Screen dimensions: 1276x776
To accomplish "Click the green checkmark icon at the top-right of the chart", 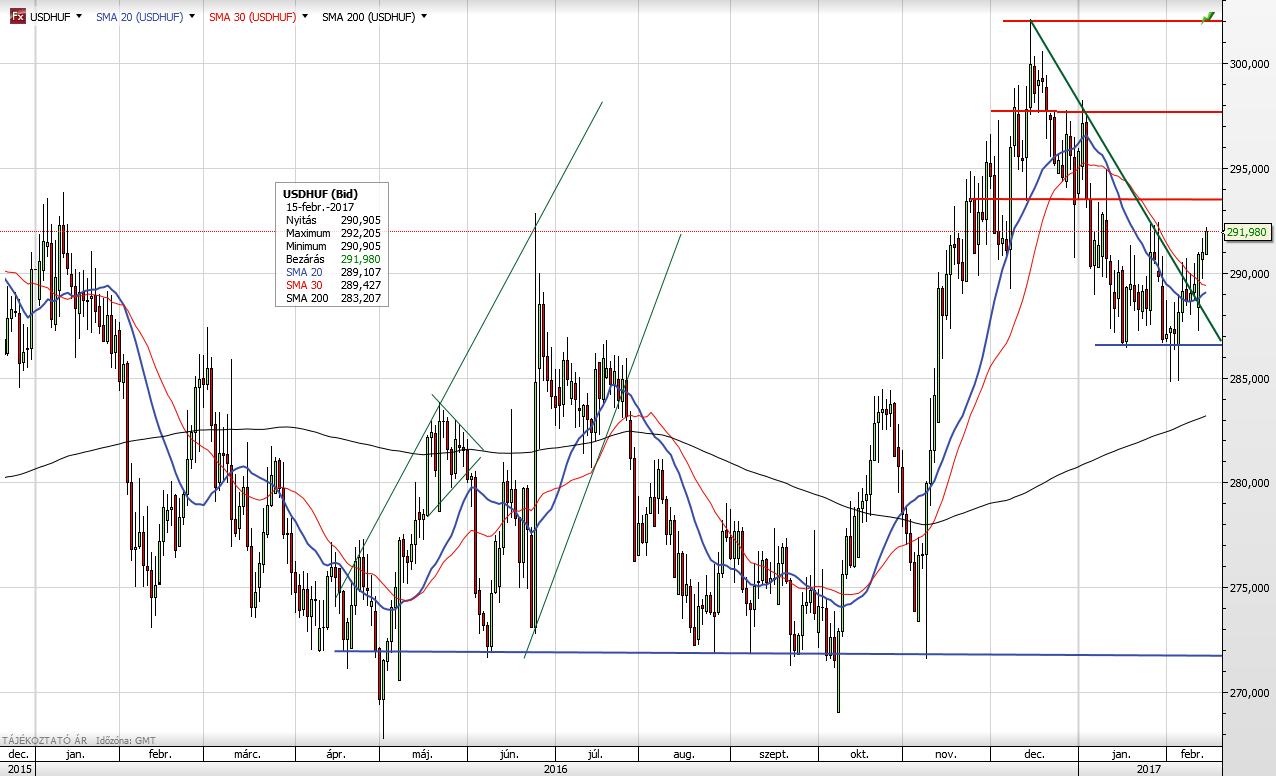I will coord(1209,18).
